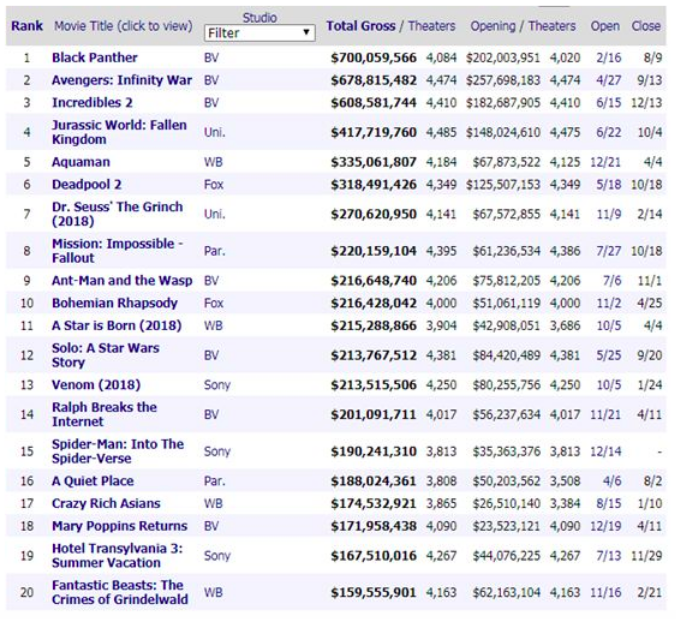
Task: Select the $26,510,140 opening value
Action: pos(506,503)
